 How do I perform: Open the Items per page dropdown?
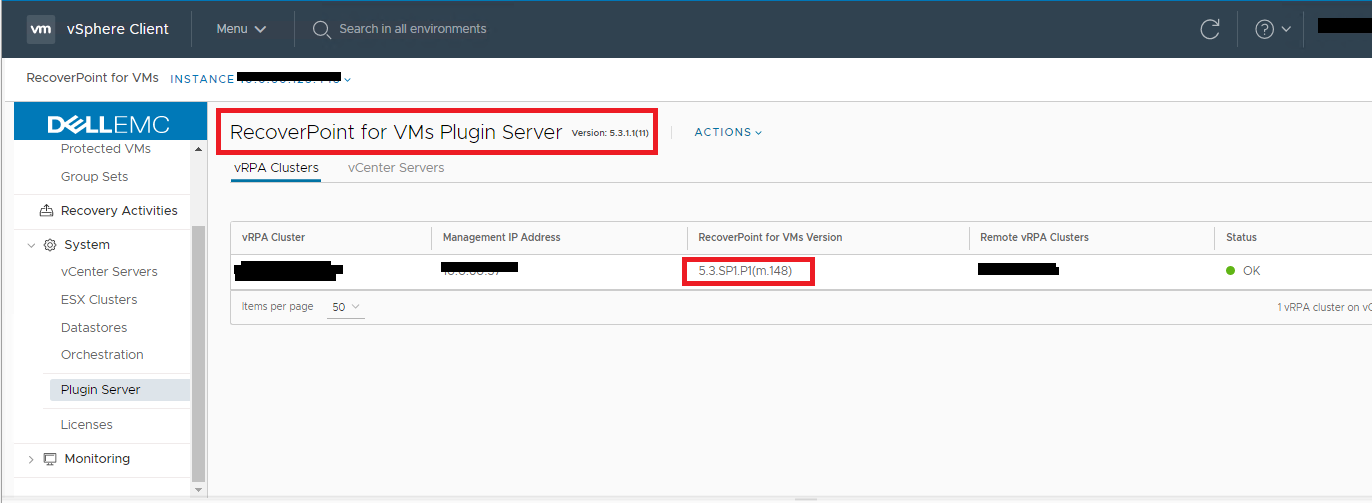[x=345, y=307]
